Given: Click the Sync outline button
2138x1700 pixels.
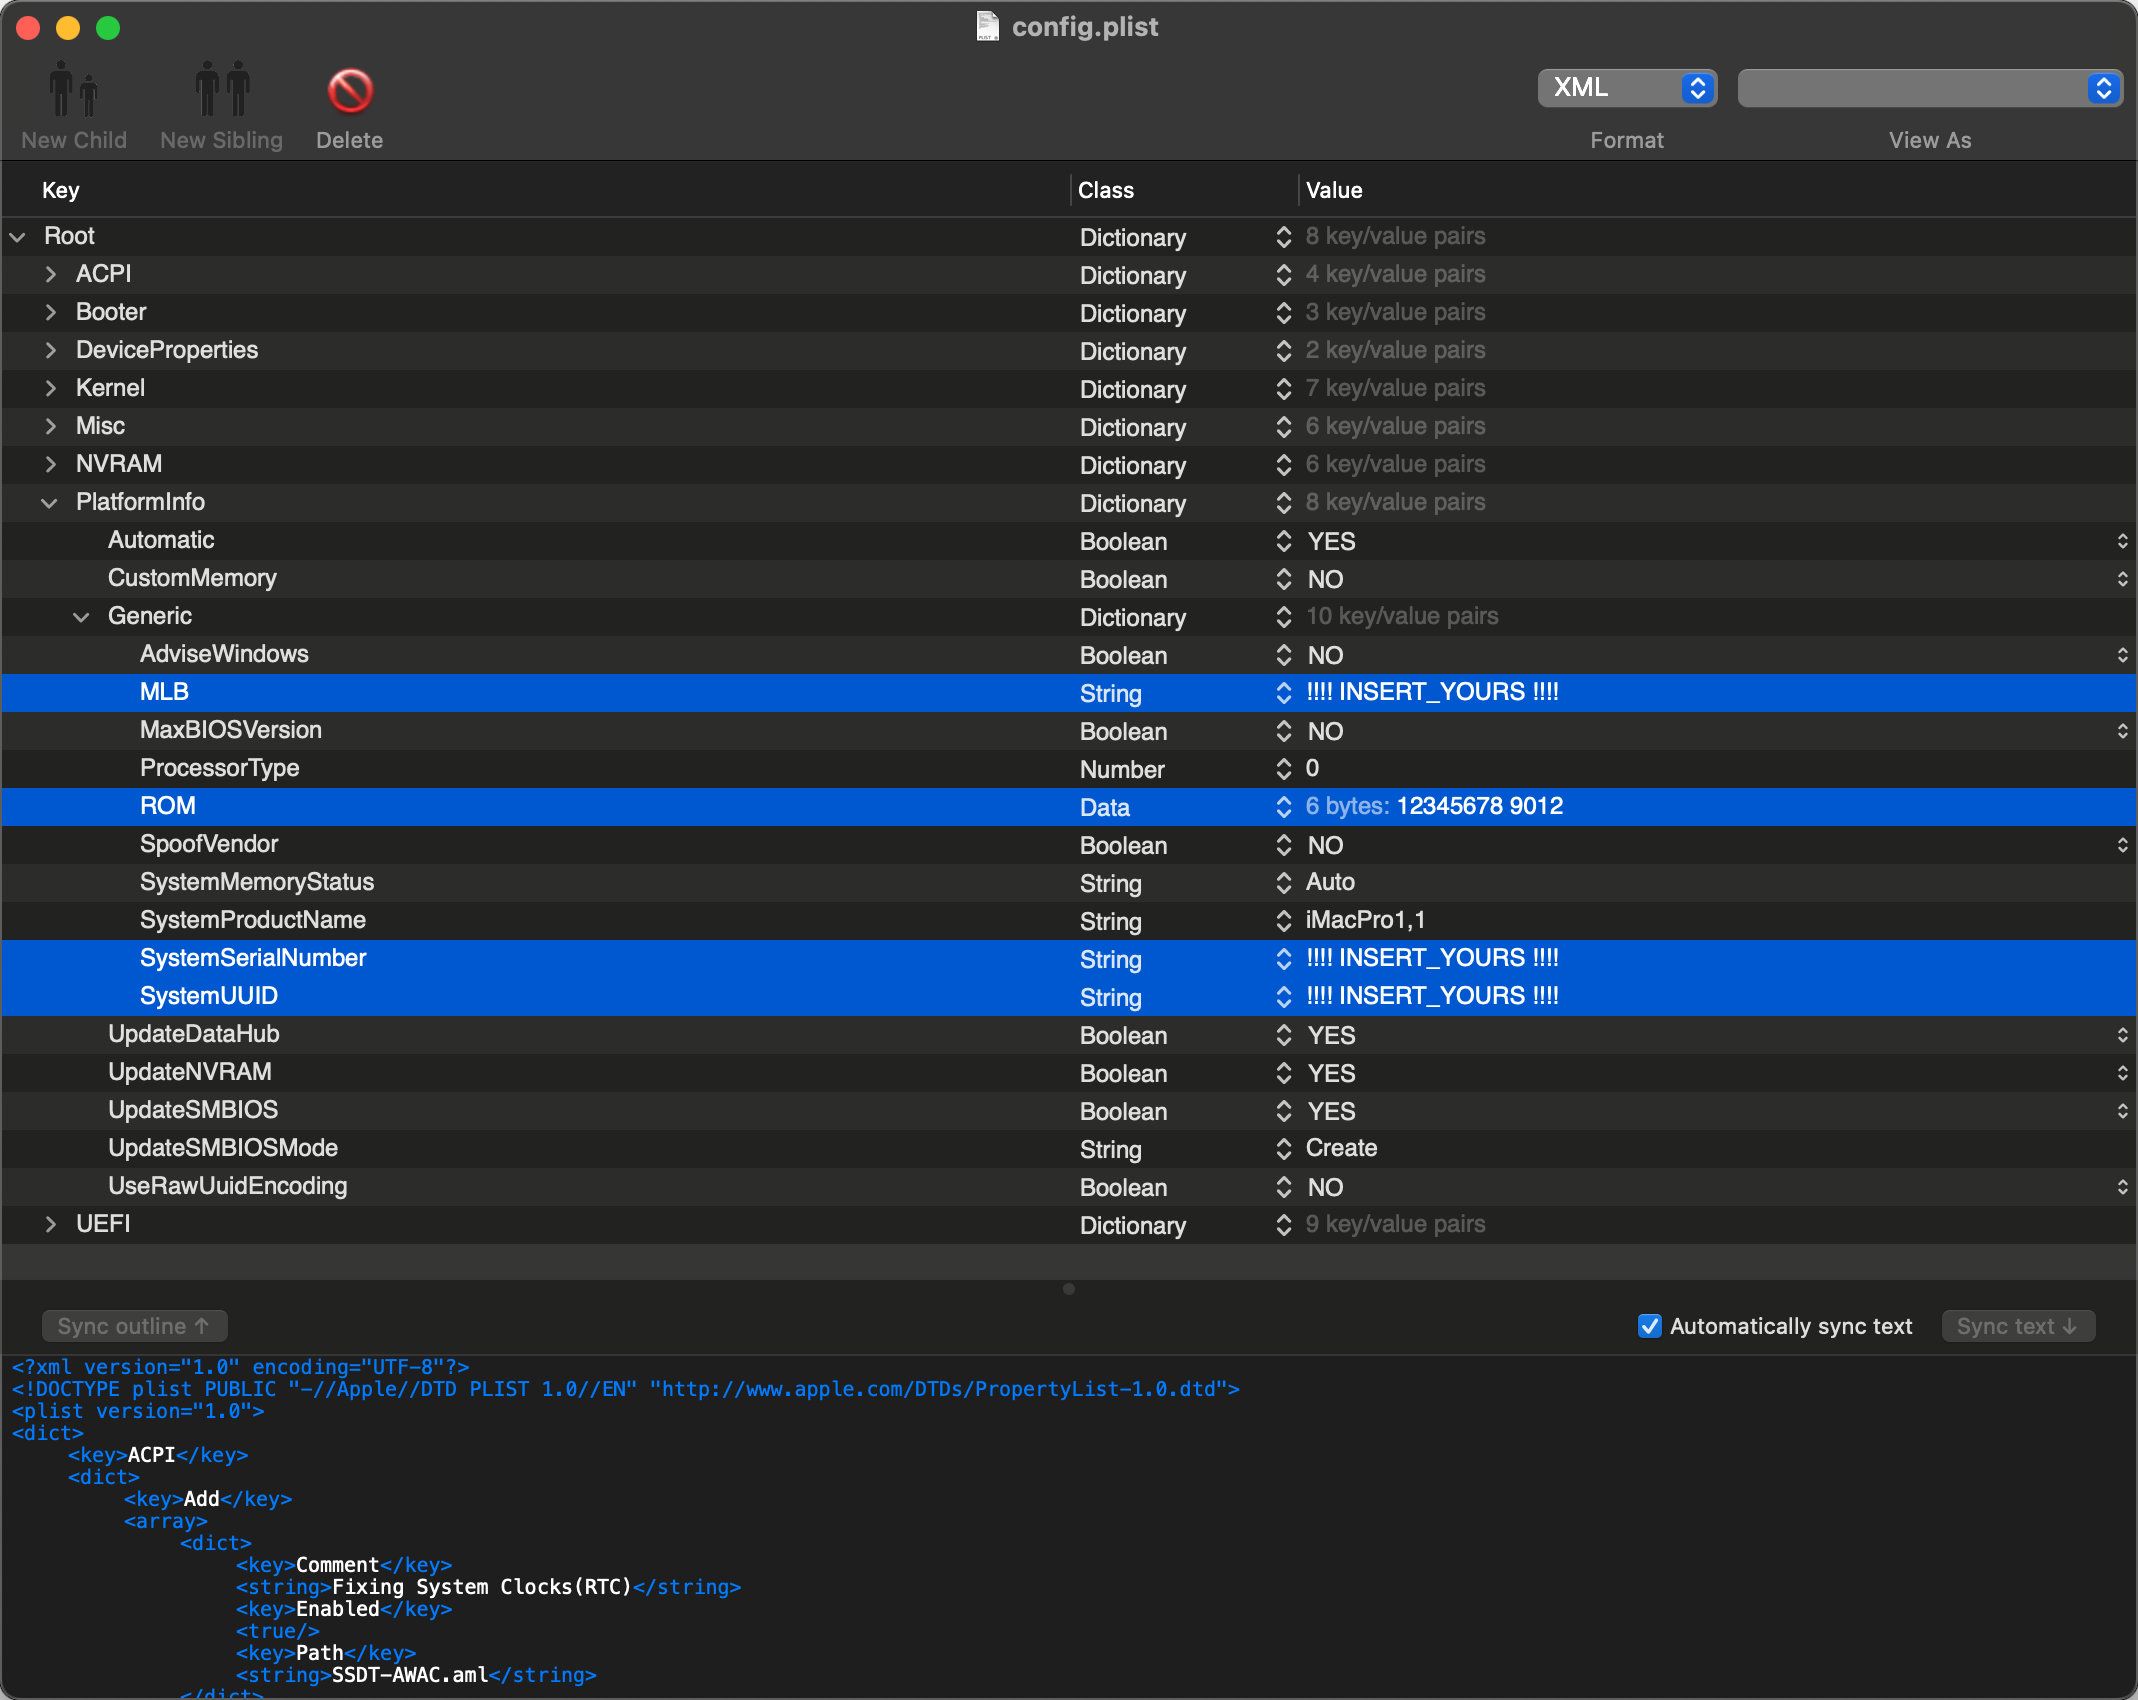Looking at the screenshot, I should pyautogui.click(x=134, y=1326).
